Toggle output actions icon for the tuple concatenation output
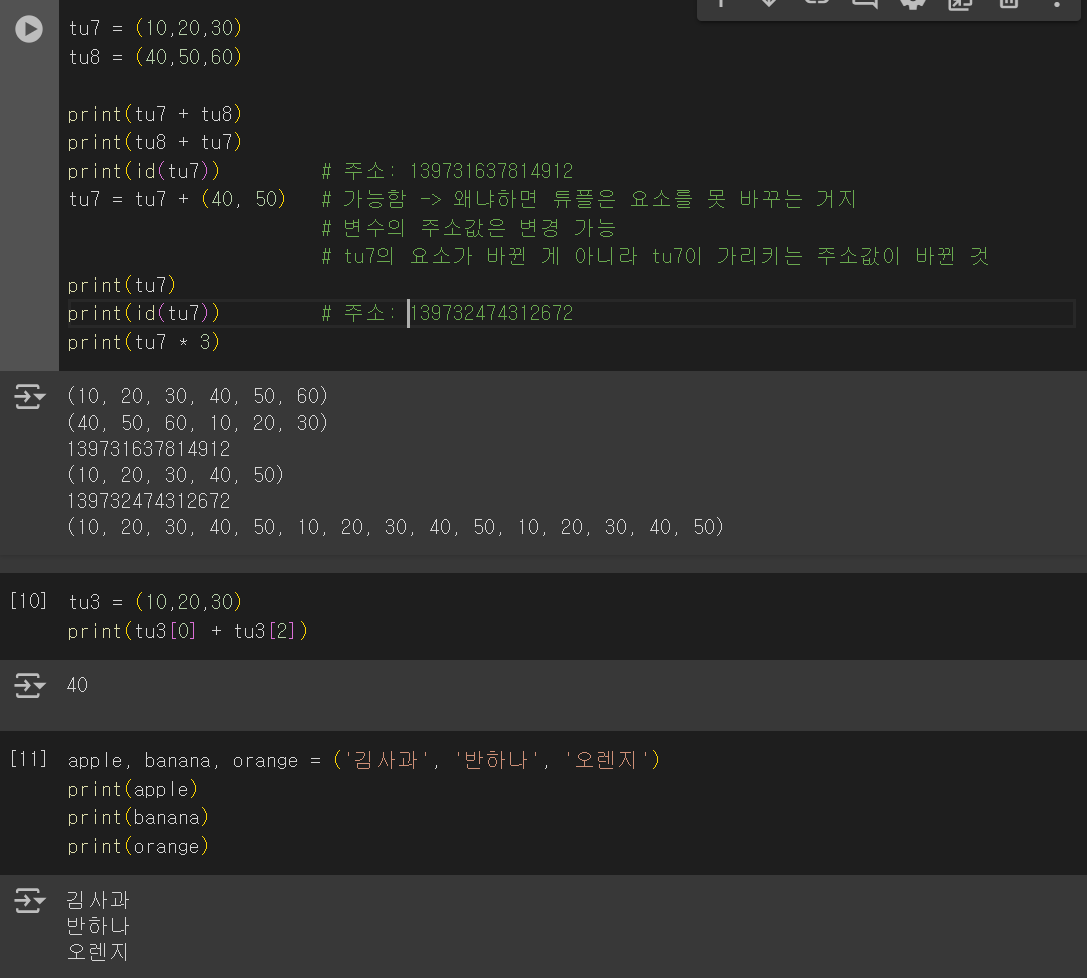The height and width of the screenshot is (978, 1087). [29, 397]
